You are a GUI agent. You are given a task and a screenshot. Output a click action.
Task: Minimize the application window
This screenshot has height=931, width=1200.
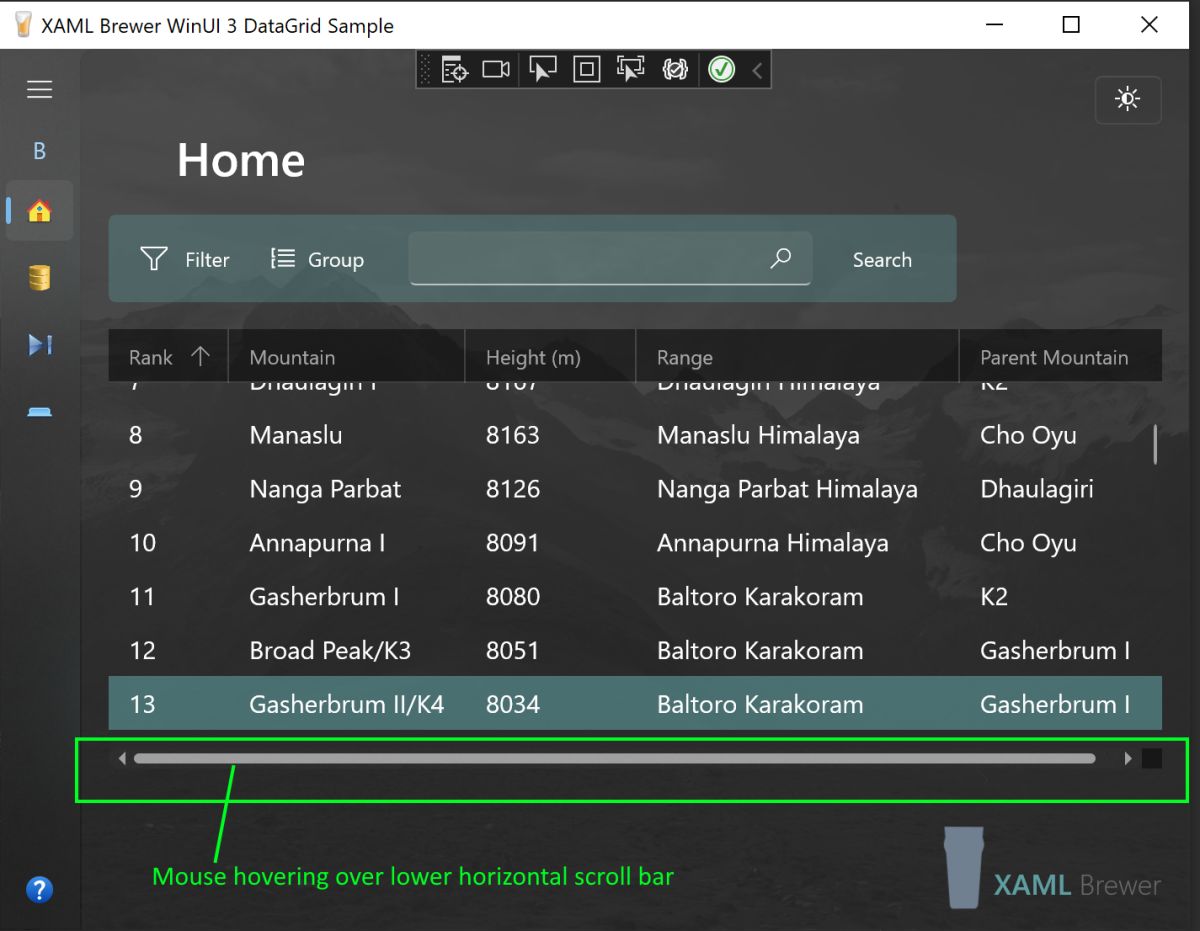[993, 25]
